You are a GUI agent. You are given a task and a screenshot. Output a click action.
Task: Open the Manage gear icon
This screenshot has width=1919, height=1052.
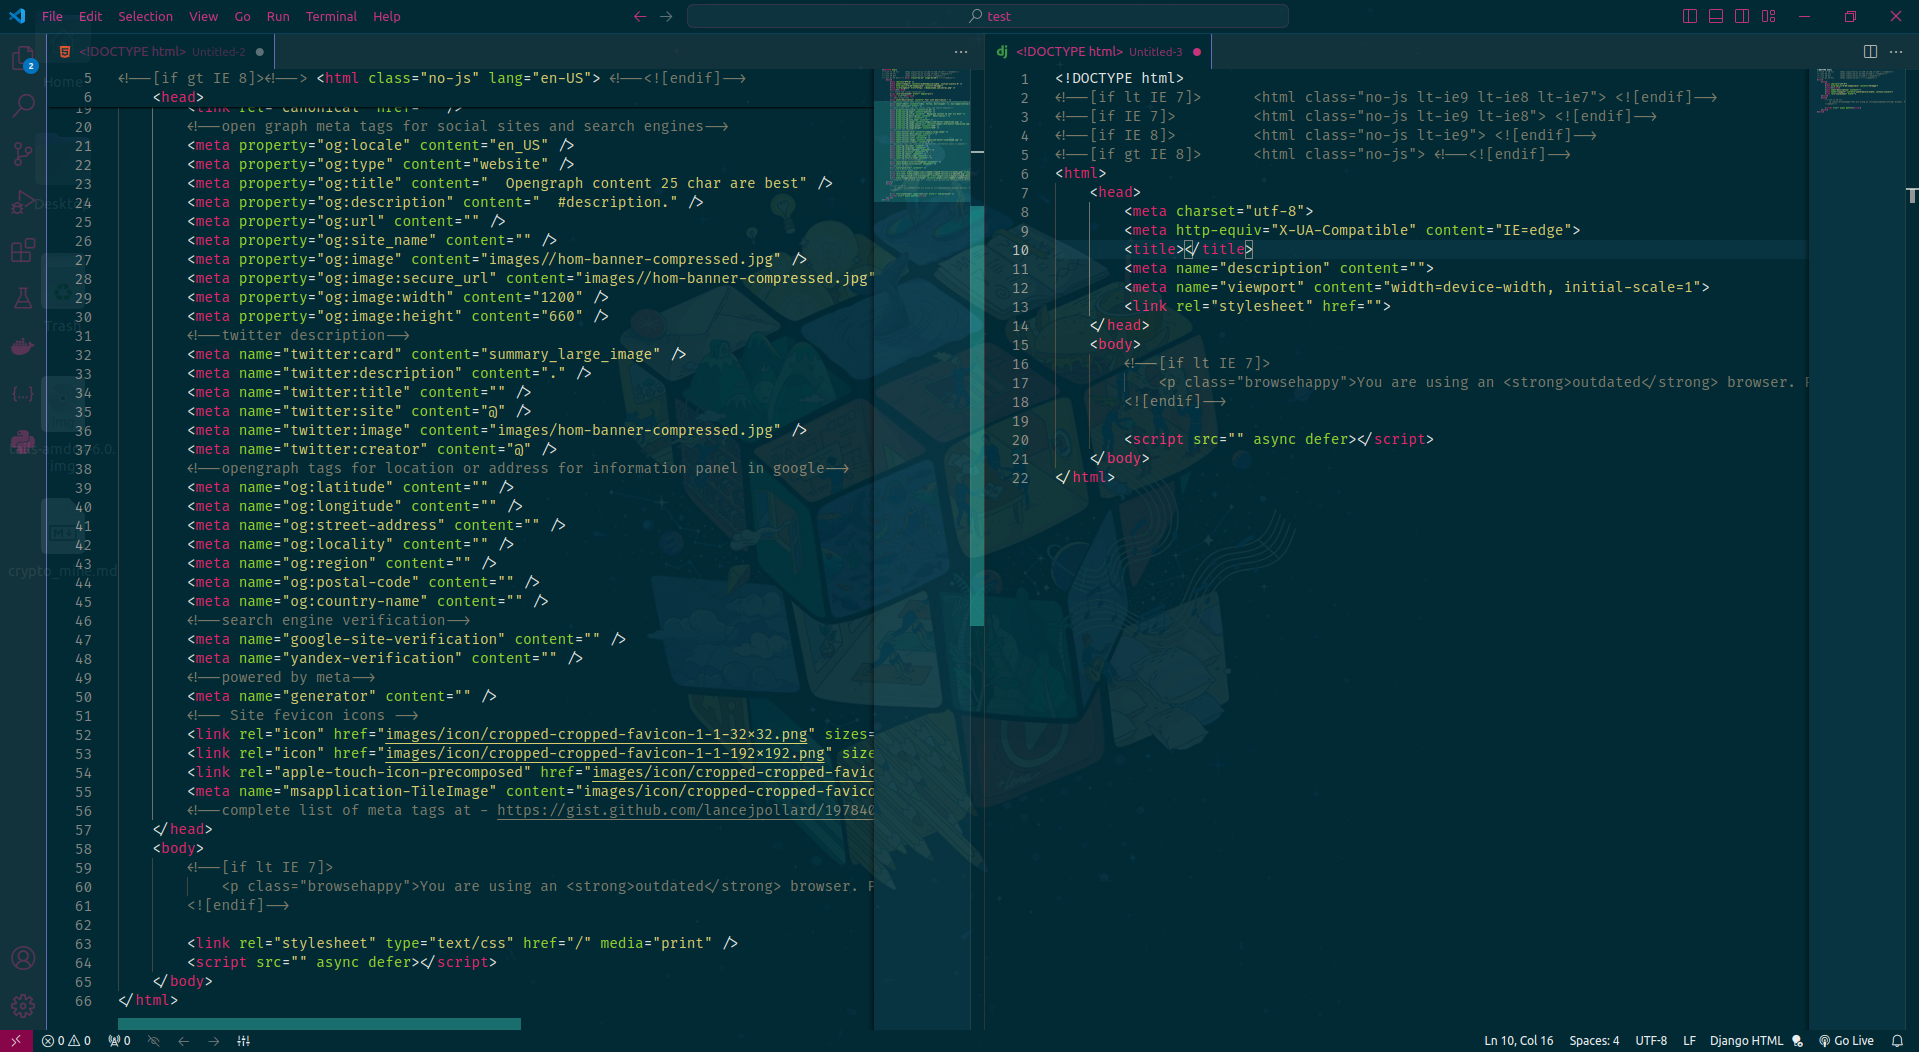(23, 1006)
